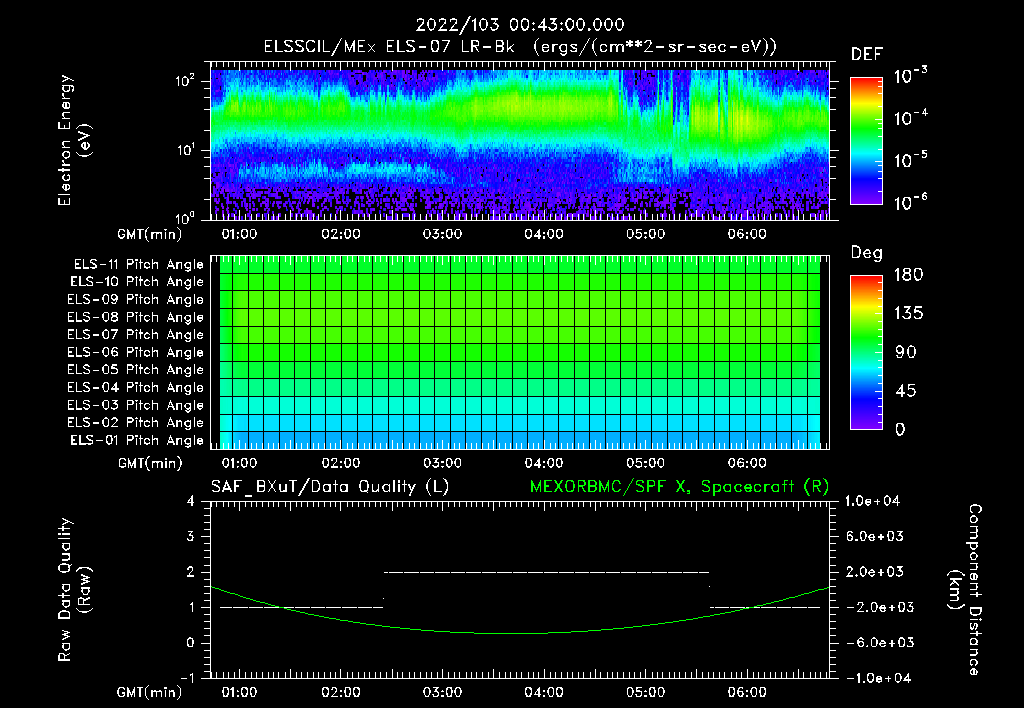Click the 0 value on the Deg scale
This screenshot has height=708, width=1024.
[x=901, y=430]
